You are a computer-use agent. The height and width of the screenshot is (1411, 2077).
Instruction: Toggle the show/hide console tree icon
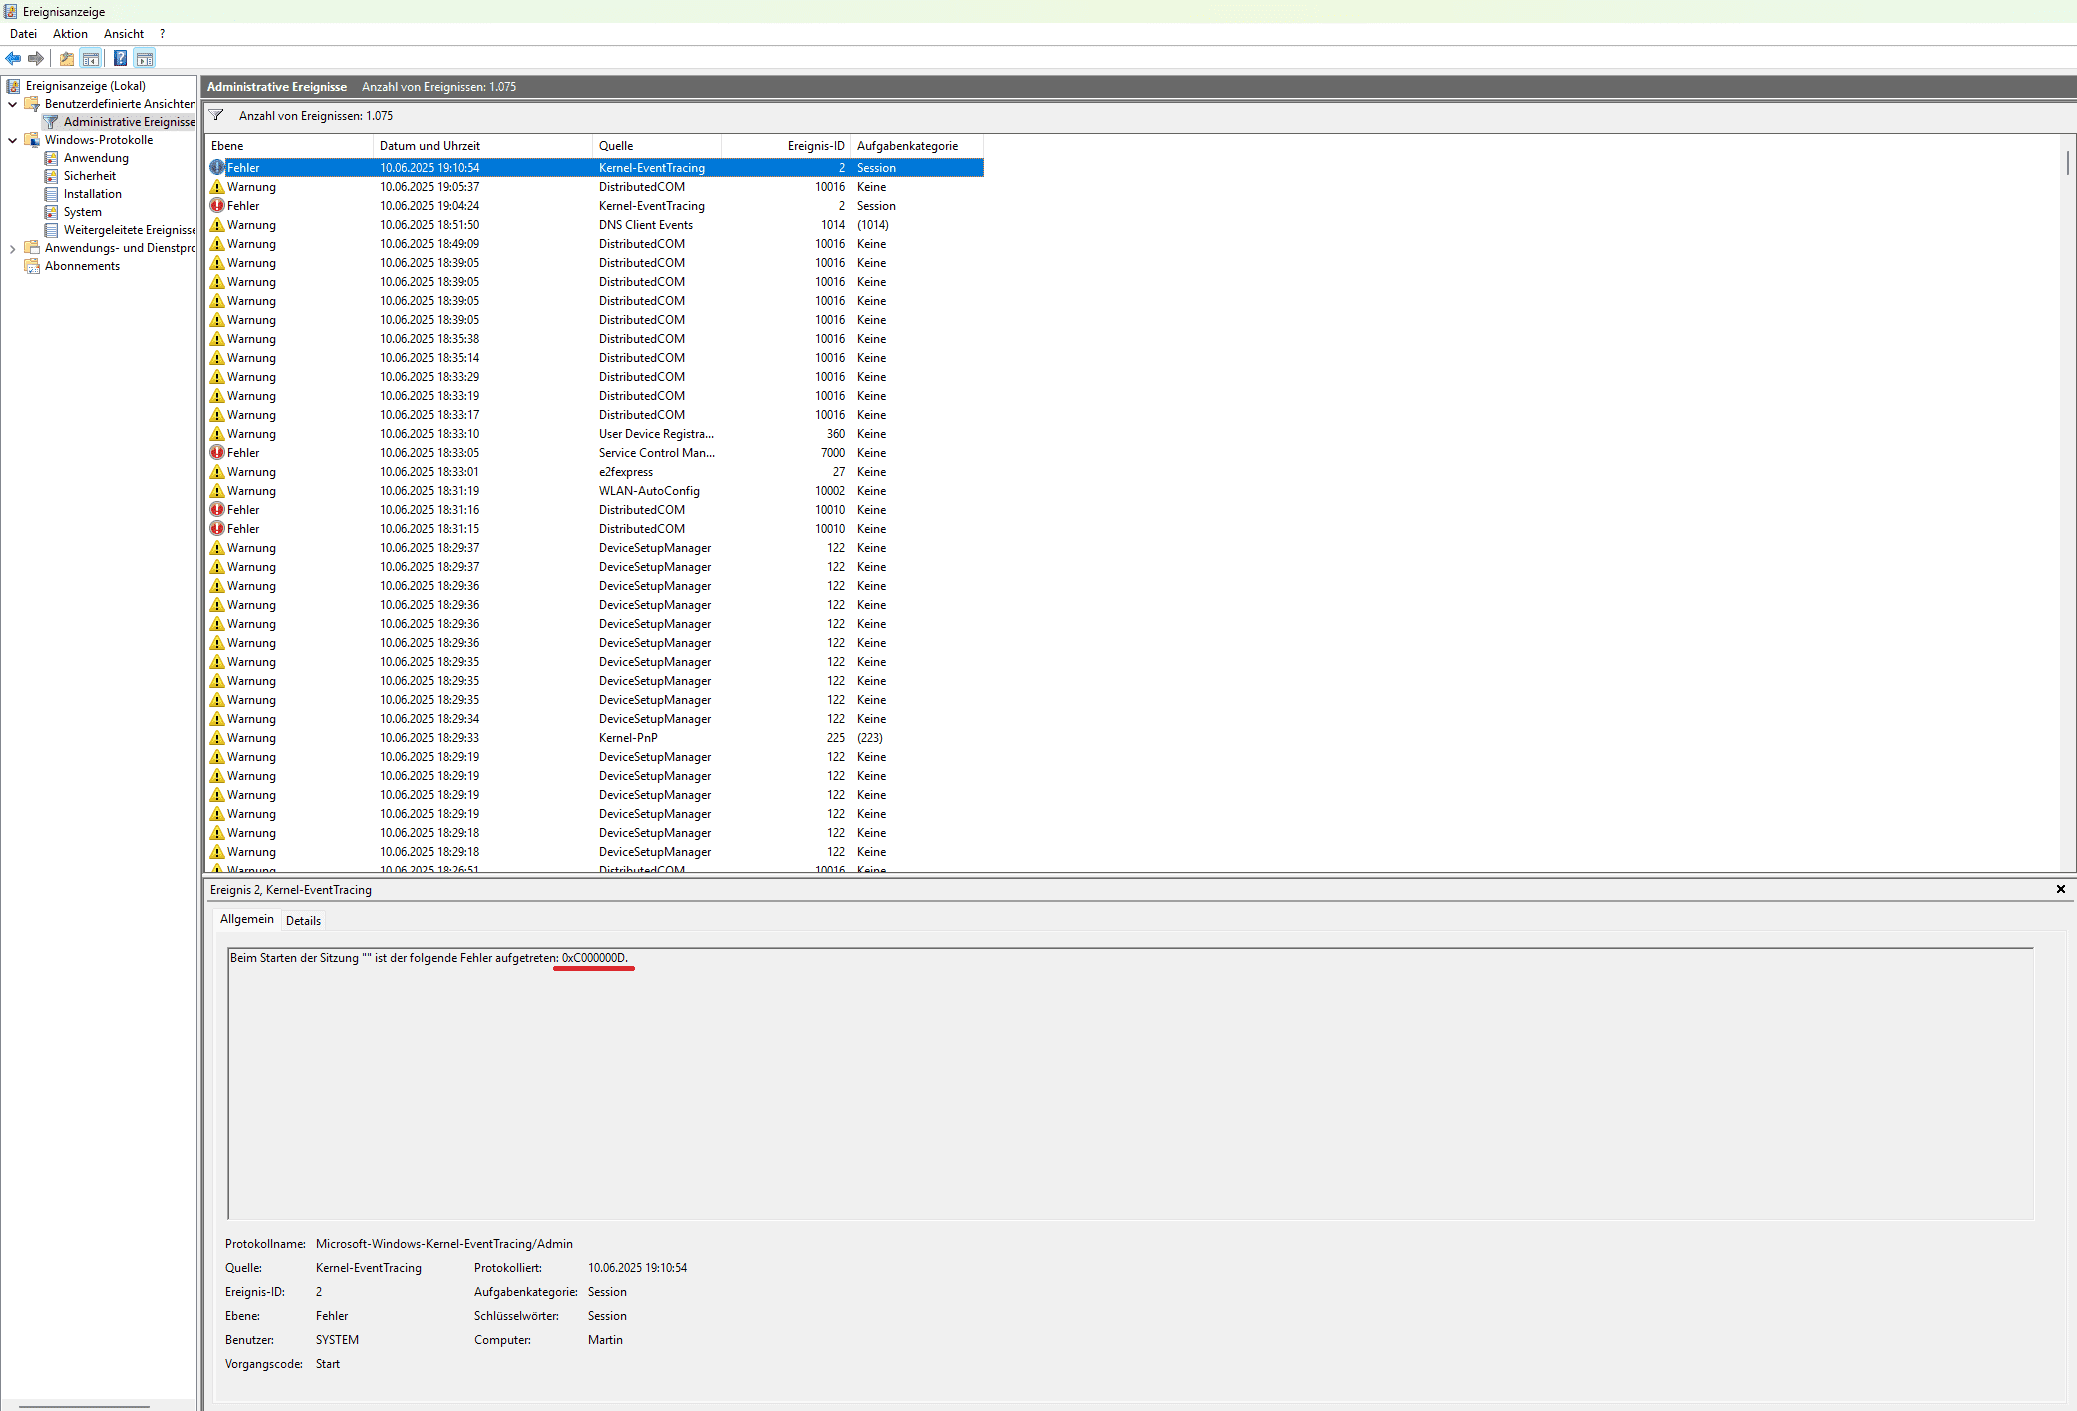click(x=91, y=58)
